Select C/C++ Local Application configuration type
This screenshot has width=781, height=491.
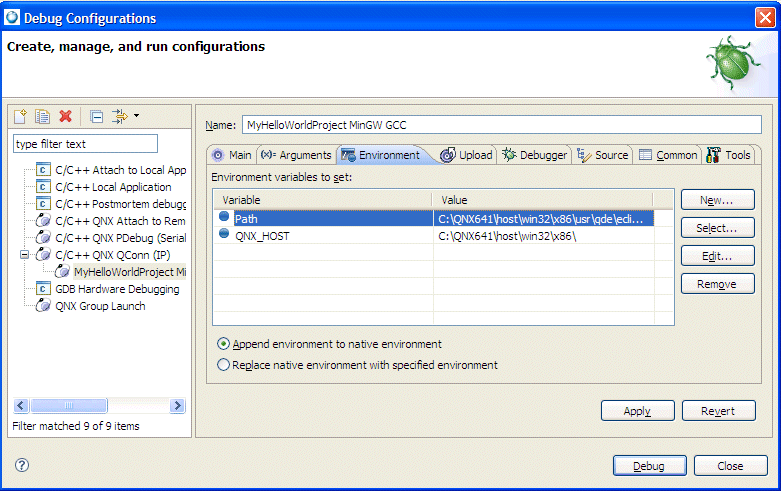tap(112, 187)
